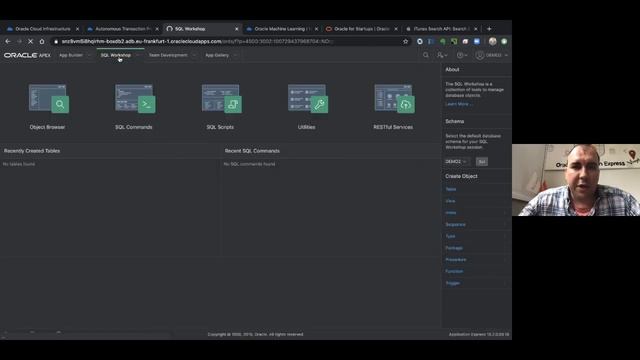Open the DEMO2 schema select list
The height and width of the screenshot is (360, 640).
[x=456, y=162]
